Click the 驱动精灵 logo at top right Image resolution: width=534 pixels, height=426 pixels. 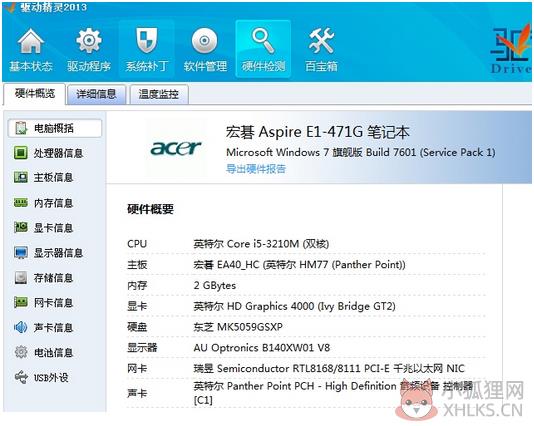(510, 49)
